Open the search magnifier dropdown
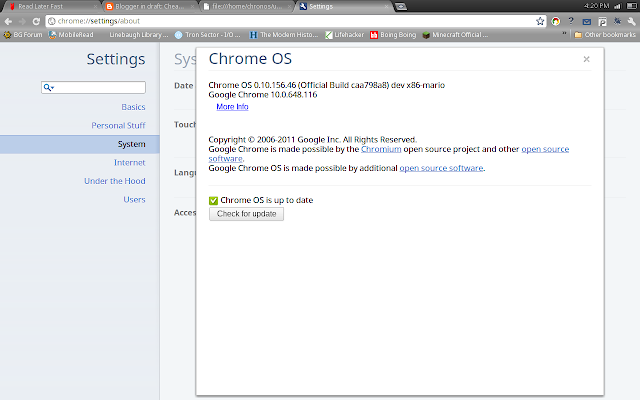This screenshot has height=400, width=640. (x=49, y=87)
